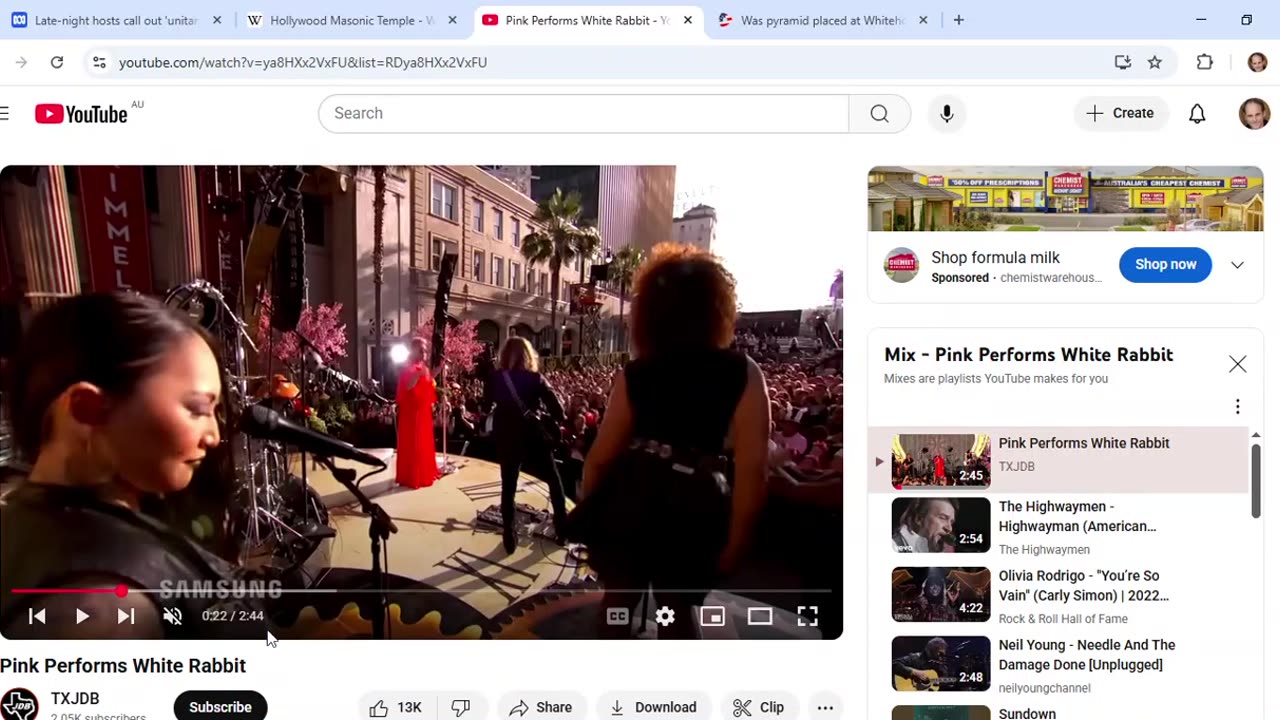Image resolution: width=1280 pixels, height=720 pixels.
Task: Open TXJDB channel avatar
Action: [18, 705]
